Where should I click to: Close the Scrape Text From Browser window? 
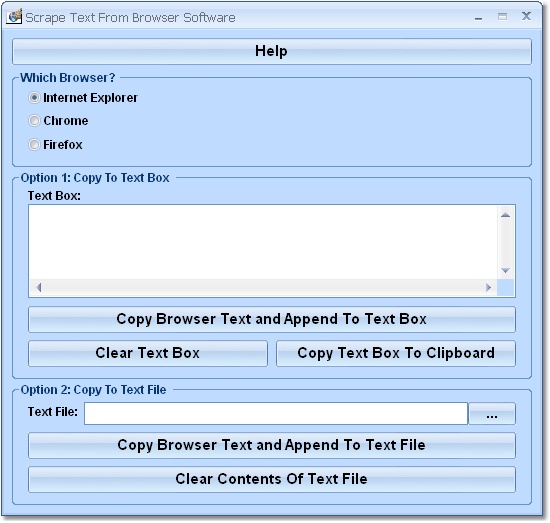(x=526, y=16)
